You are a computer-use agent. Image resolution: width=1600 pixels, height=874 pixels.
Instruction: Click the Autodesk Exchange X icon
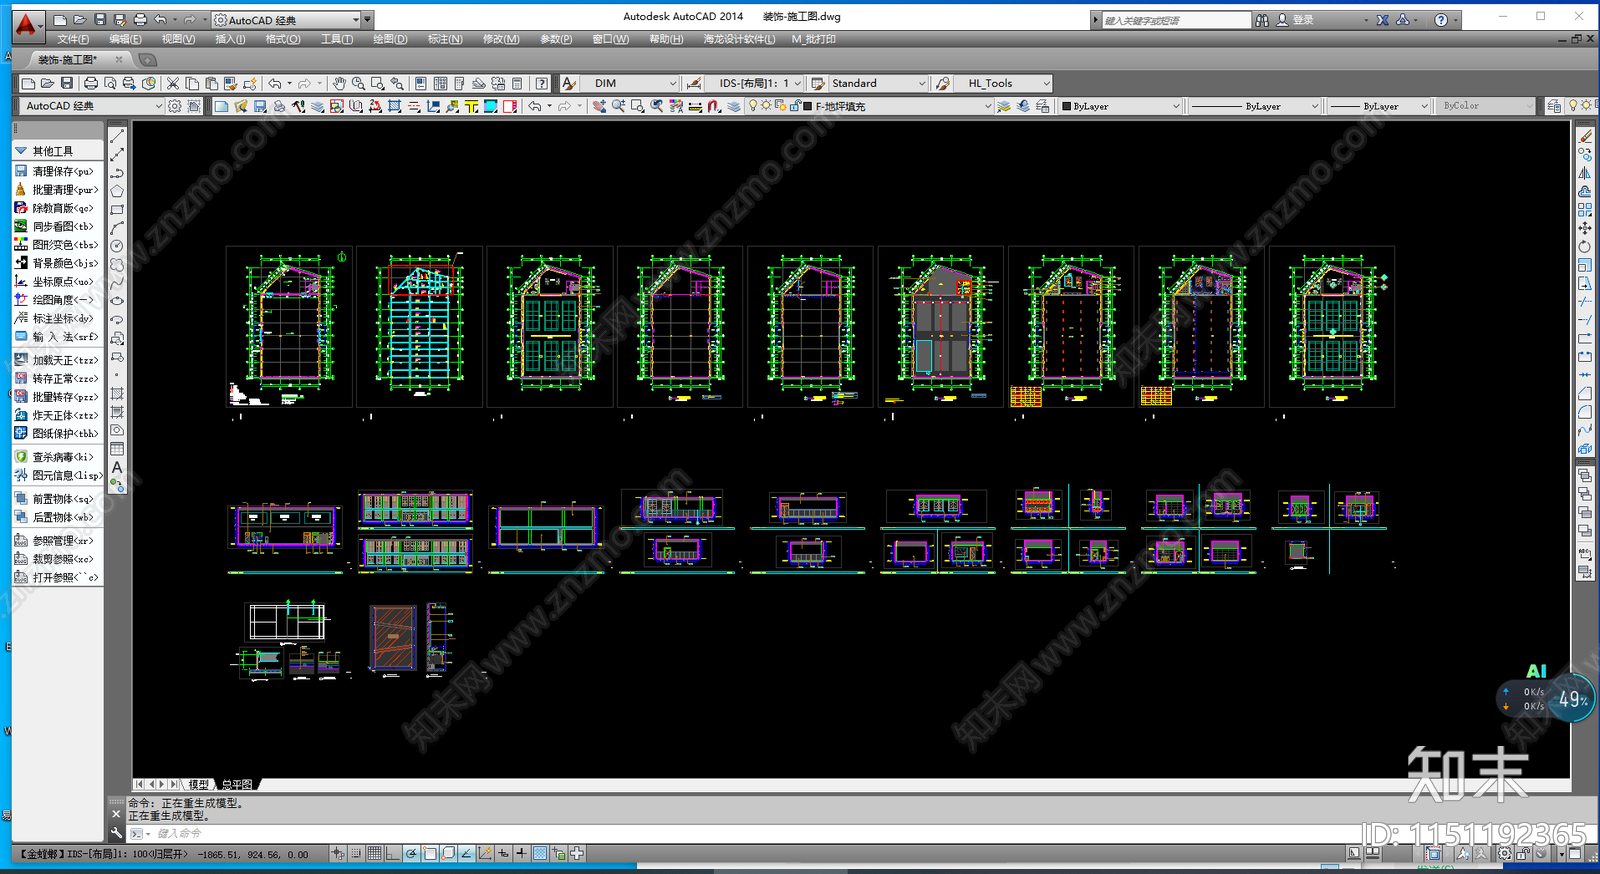click(x=1382, y=20)
